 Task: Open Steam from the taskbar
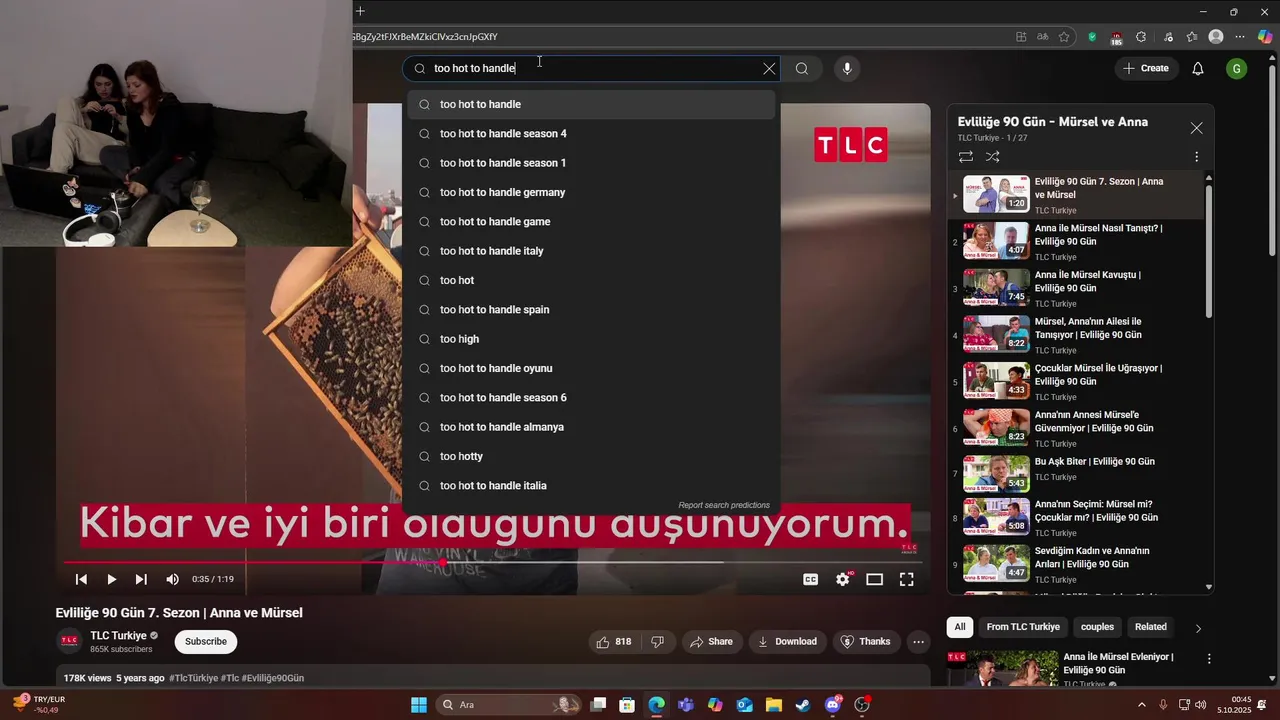coord(803,704)
